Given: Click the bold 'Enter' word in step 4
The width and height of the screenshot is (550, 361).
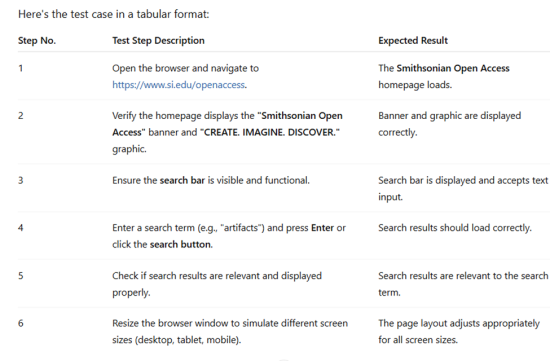Looking at the screenshot, I should pyautogui.click(x=322, y=228).
